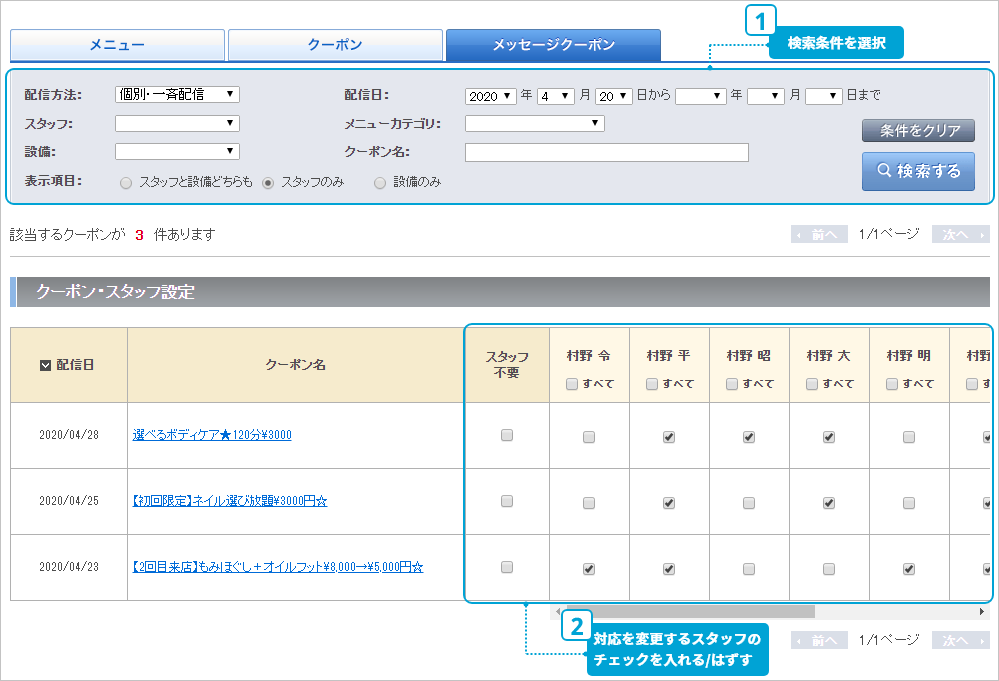Screen dimensions: 999x681
Task: Click the left arrow of horizontal scrollbar
Action: [558, 611]
